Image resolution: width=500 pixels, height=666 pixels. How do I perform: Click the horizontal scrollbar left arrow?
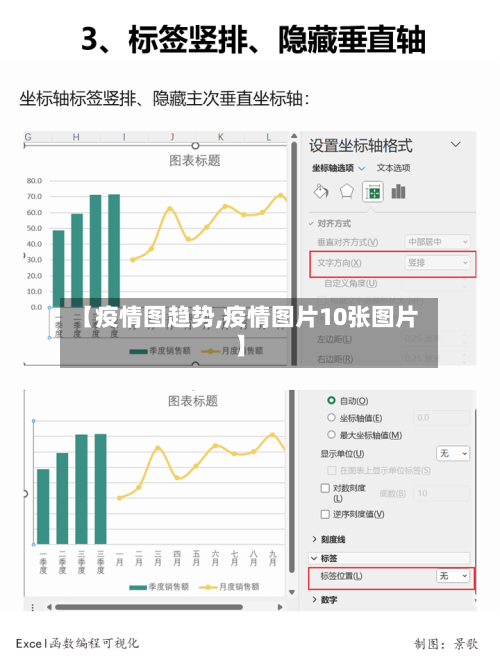click(49, 607)
